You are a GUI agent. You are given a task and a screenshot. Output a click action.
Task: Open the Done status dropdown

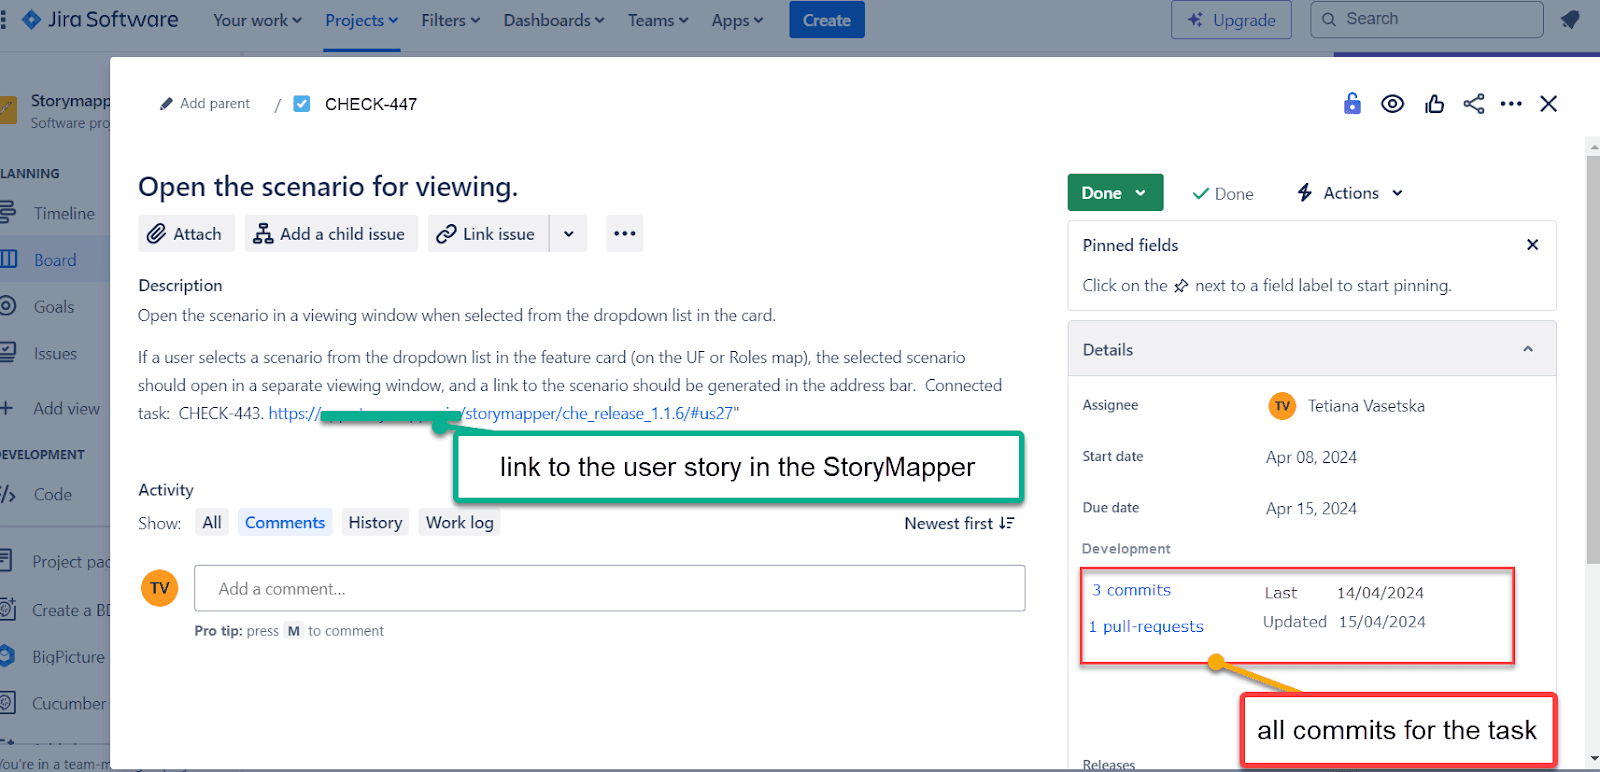(1115, 193)
